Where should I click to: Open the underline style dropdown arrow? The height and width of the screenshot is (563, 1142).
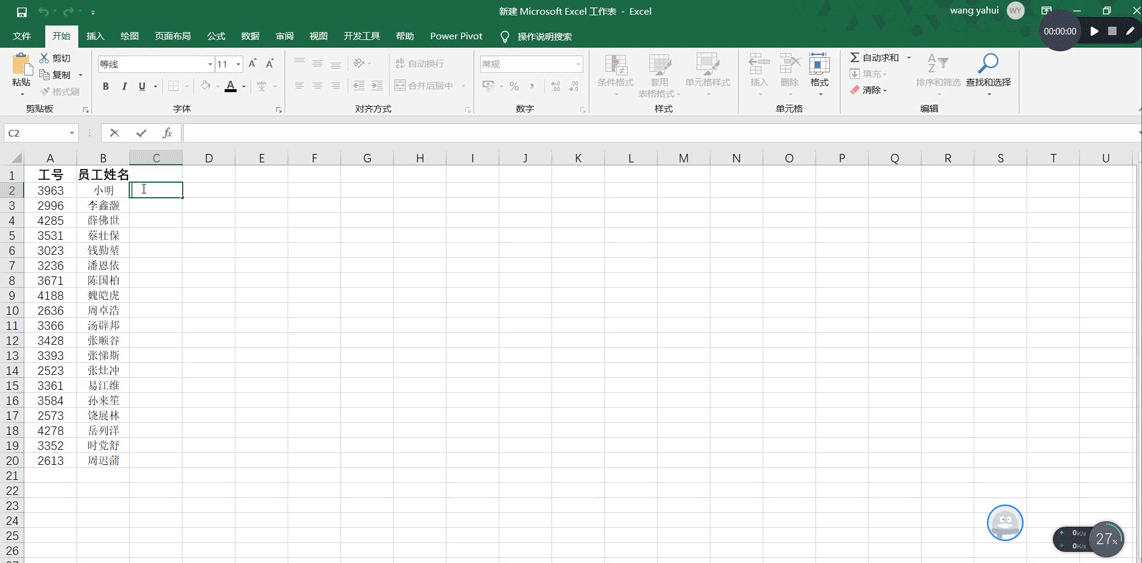pyautogui.click(x=154, y=86)
